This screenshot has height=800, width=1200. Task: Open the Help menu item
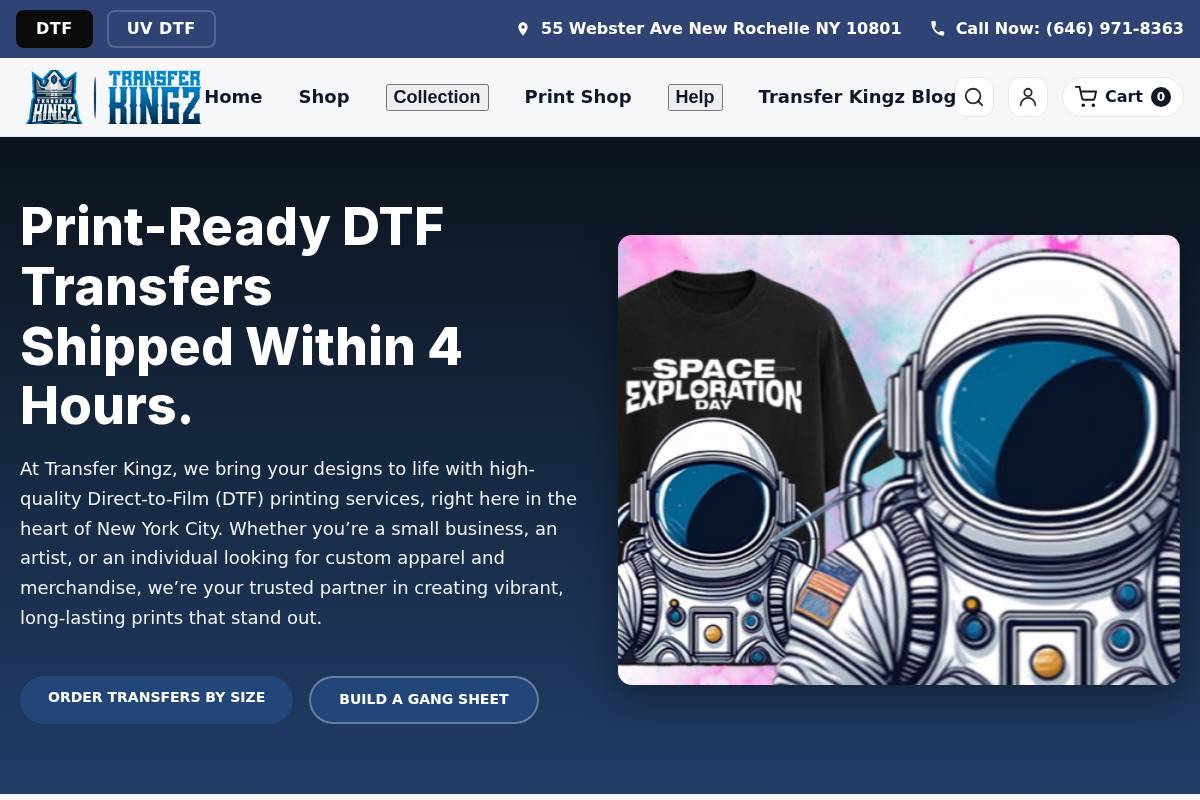pos(695,97)
